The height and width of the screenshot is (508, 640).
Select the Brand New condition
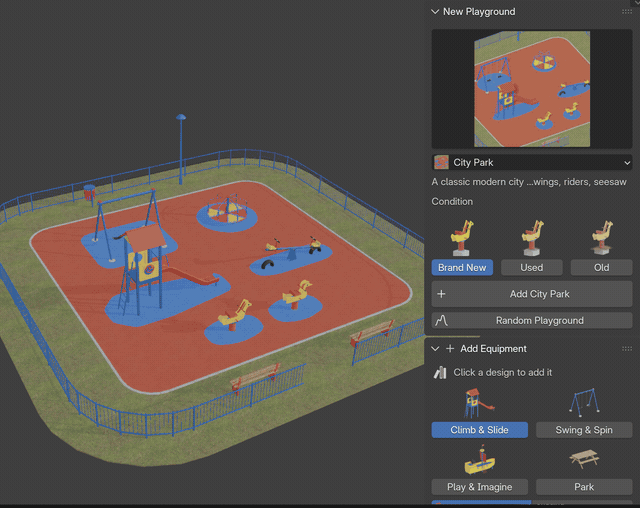(462, 268)
